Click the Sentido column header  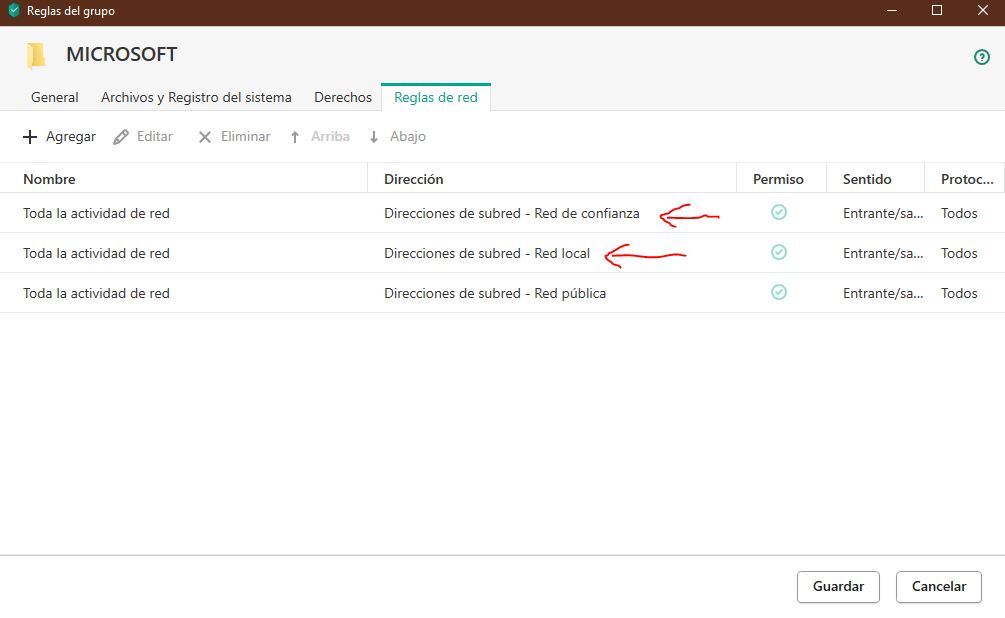[x=867, y=179]
